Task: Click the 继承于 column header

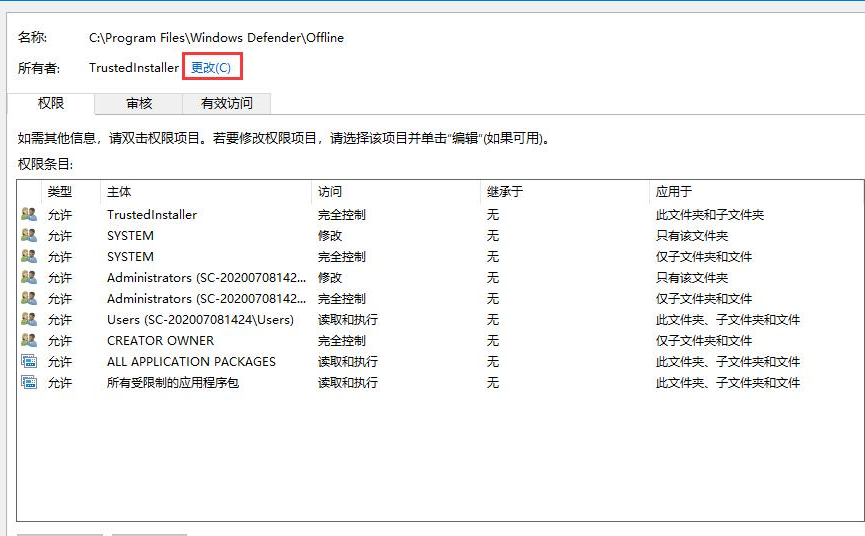Action: (x=504, y=192)
